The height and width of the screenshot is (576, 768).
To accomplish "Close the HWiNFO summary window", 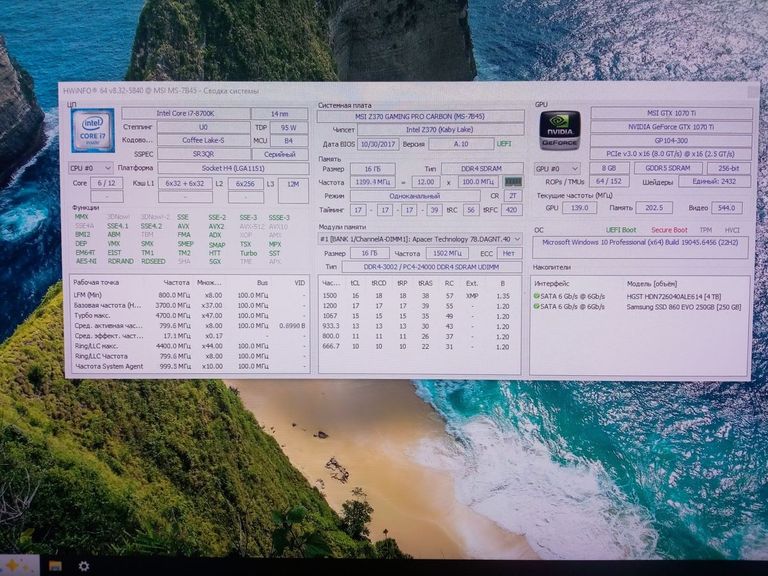I will point(753,91).
